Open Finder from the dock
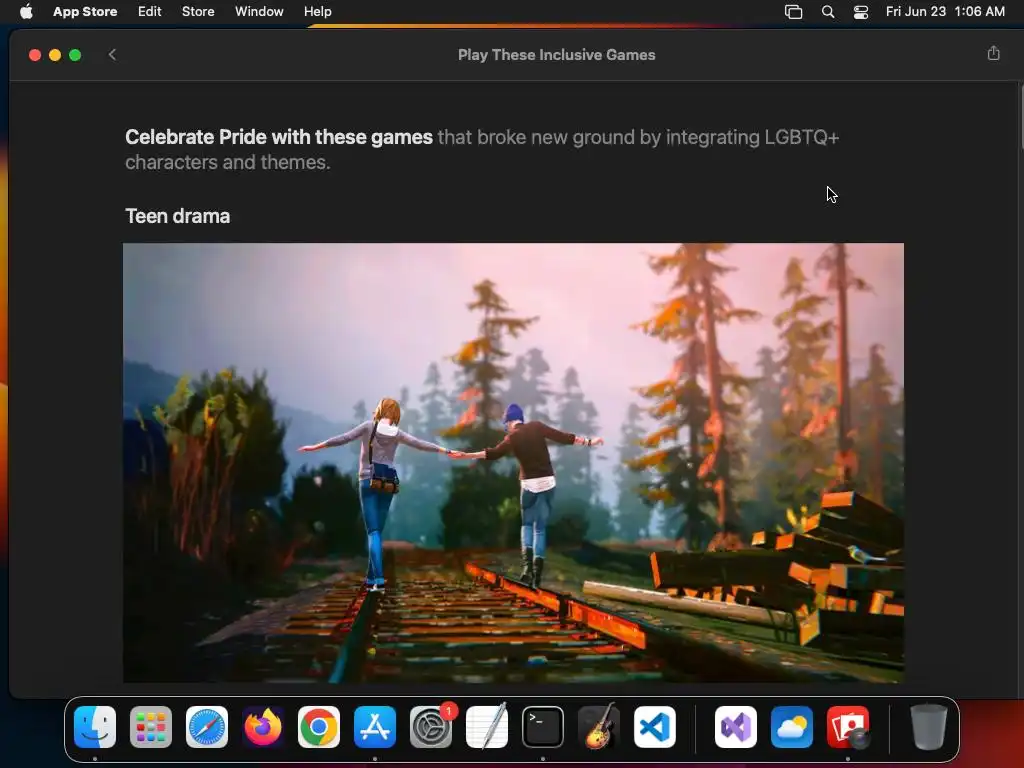The height and width of the screenshot is (768, 1024). (95, 727)
